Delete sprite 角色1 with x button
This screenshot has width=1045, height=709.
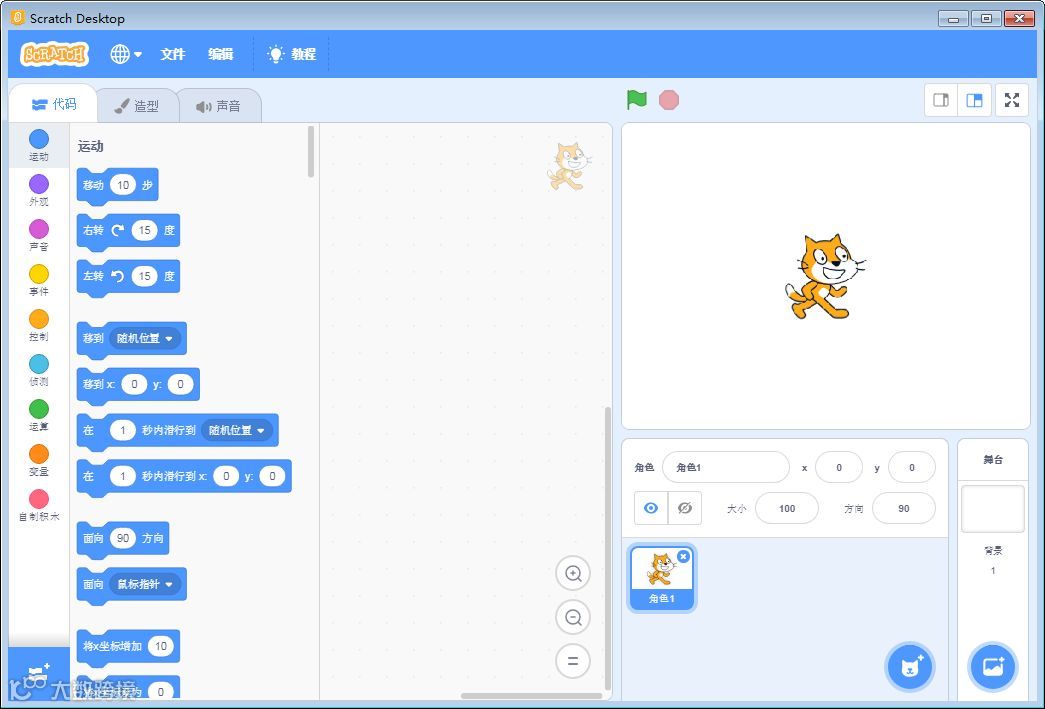683,556
